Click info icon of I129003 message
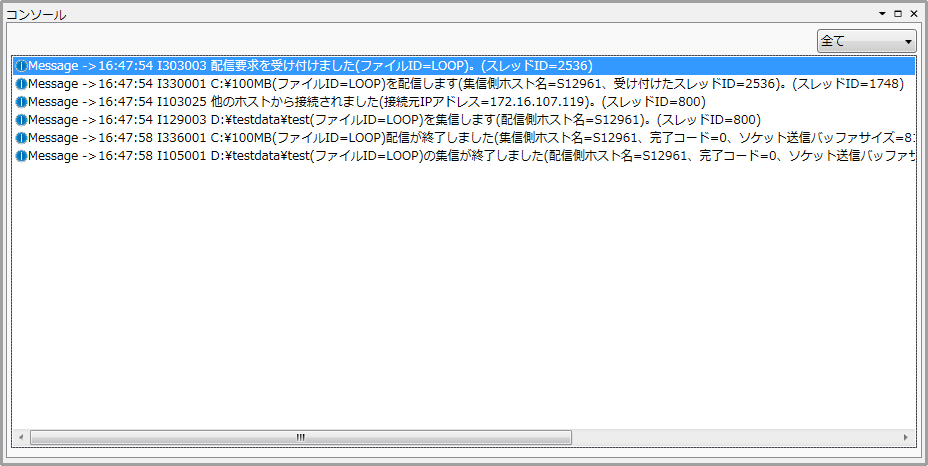Image resolution: width=928 pixels, height=466 pixels. pyautogui.click(x=21, y=120)
